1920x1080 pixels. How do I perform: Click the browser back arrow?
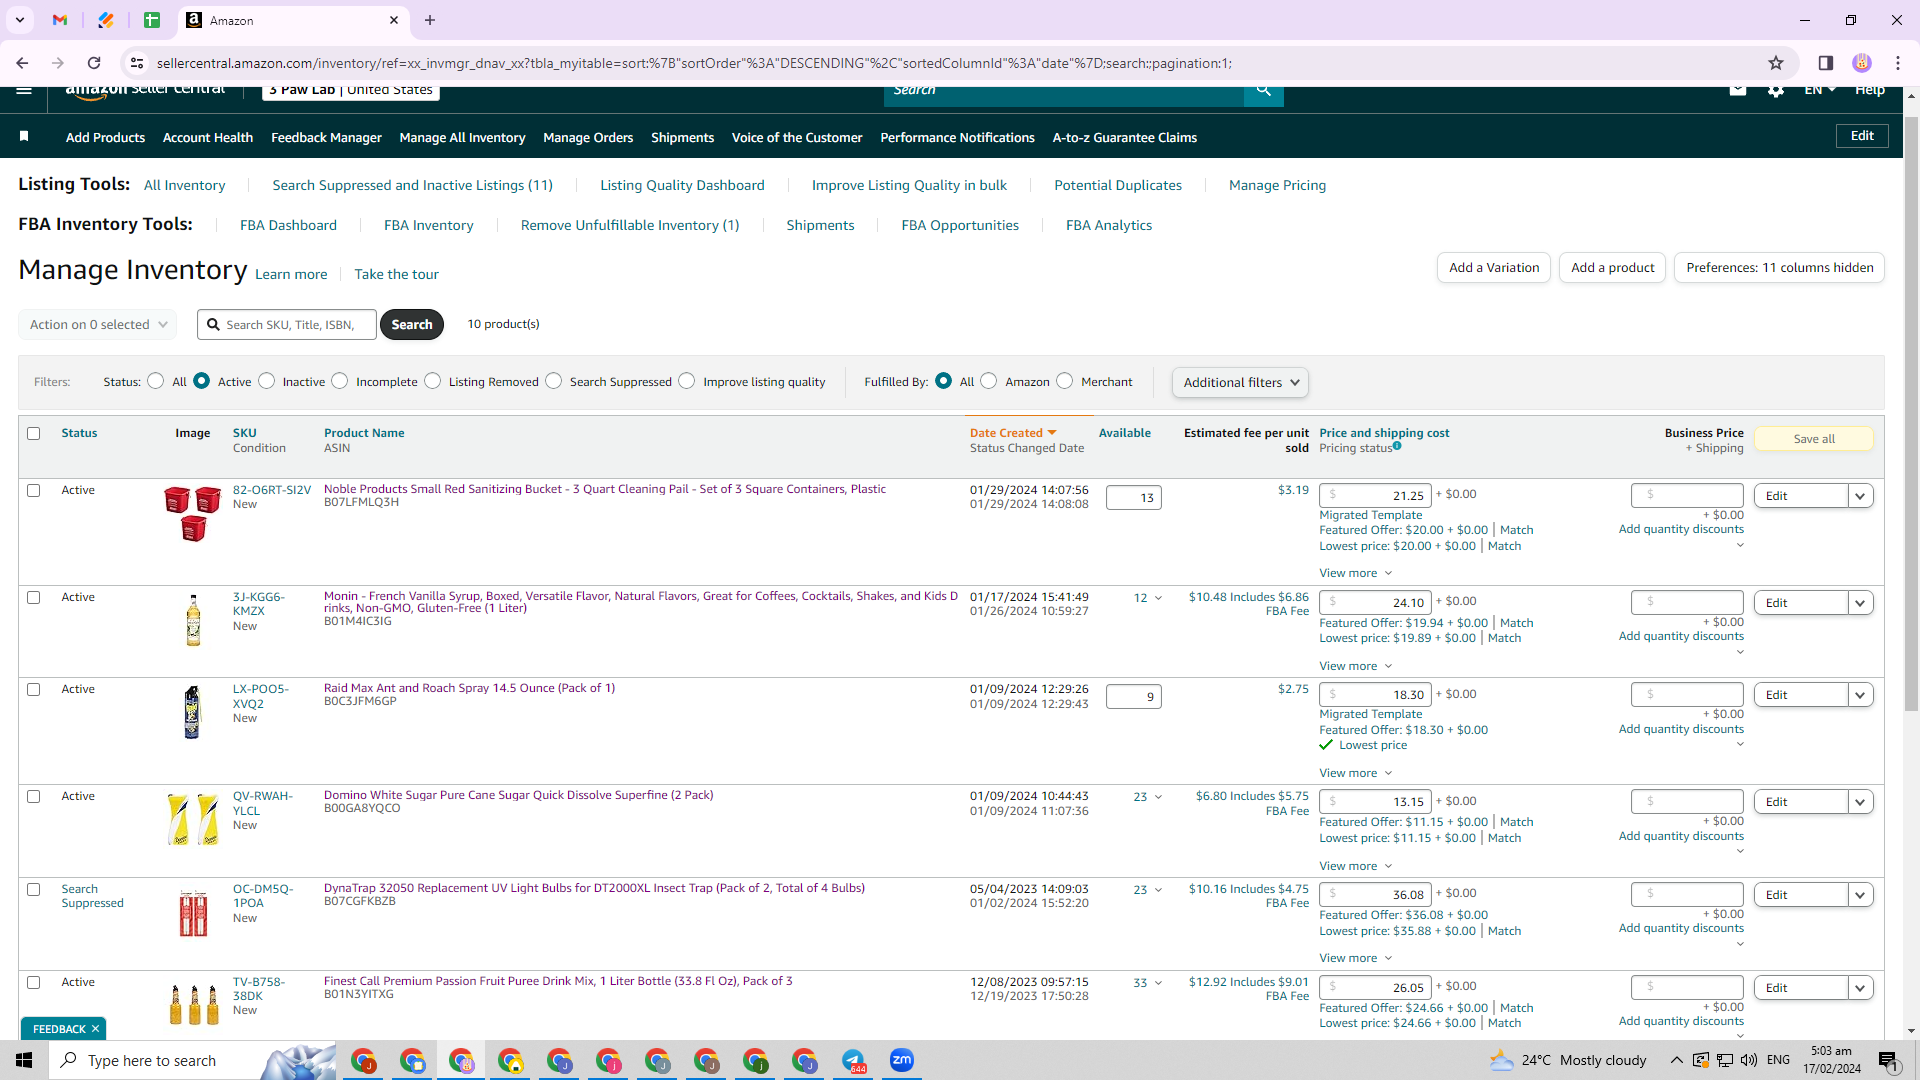pyautogui.click(x=22, y=63)
